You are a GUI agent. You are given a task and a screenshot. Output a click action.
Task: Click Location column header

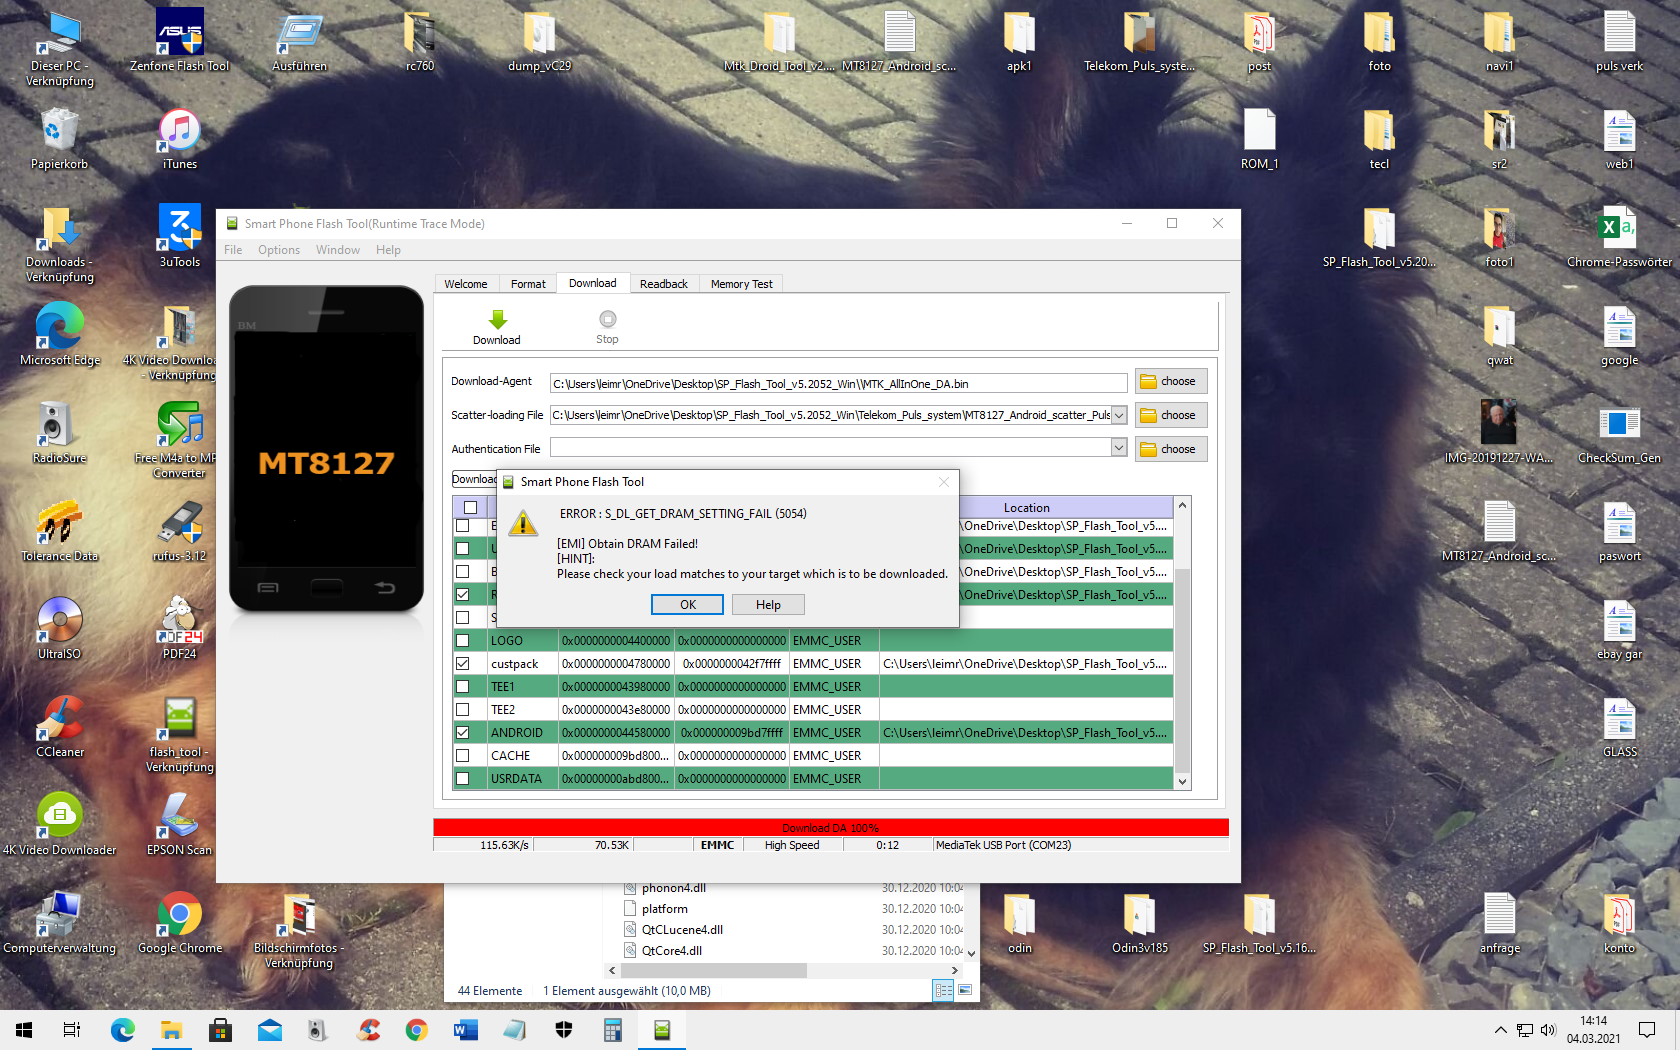pos(1026,508)
